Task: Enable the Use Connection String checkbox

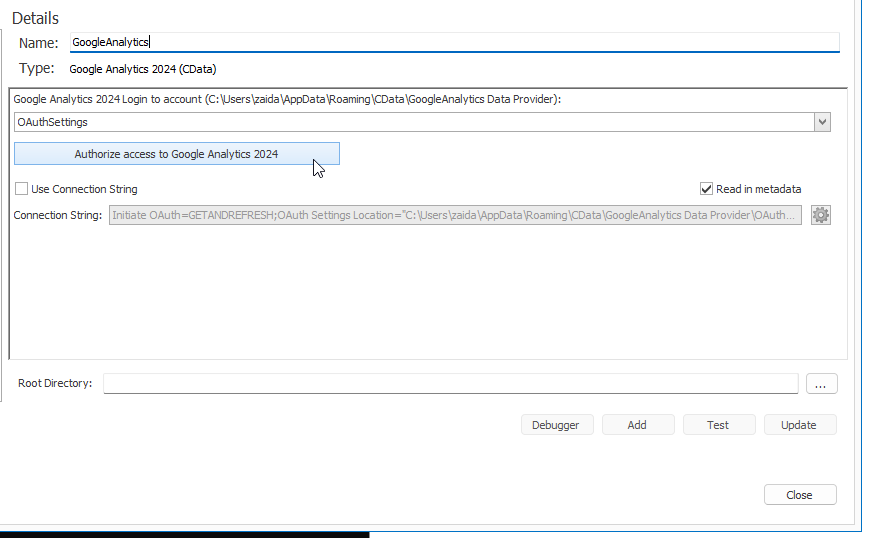Action: [x=21, y=189]
